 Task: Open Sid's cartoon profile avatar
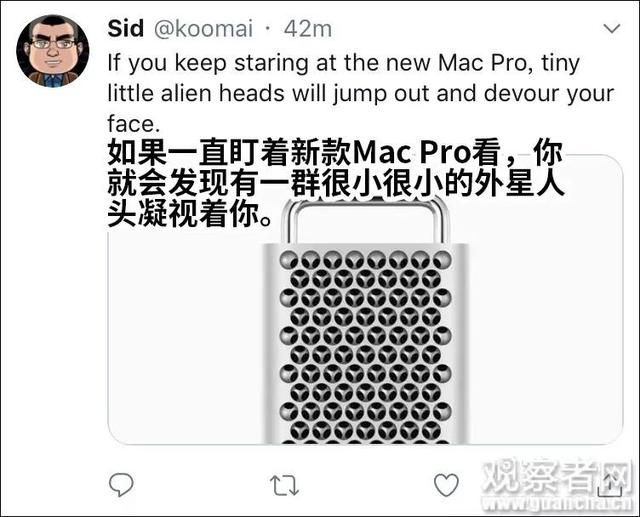[x=53, y=51]
